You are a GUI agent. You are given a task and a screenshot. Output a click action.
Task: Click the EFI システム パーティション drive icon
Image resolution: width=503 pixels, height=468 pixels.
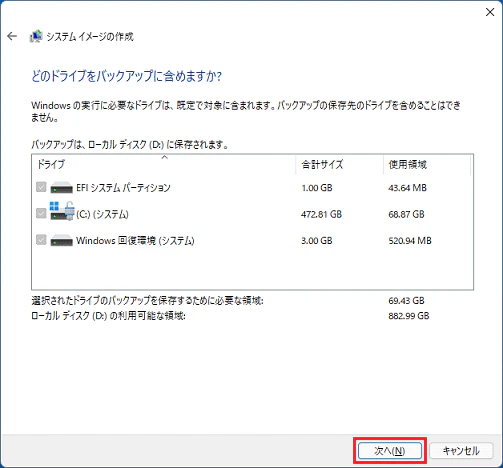click(61, 188)
